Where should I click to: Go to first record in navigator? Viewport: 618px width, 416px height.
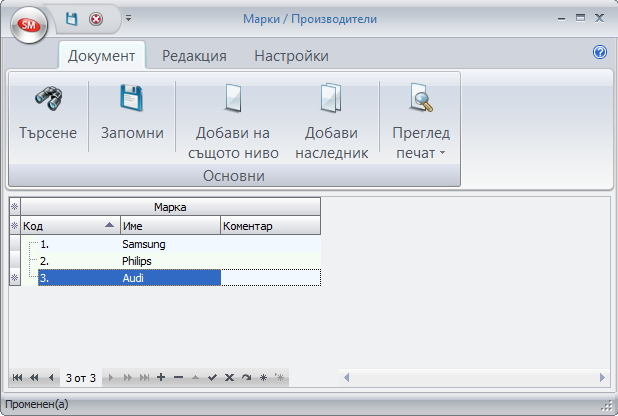coord(17,377)
